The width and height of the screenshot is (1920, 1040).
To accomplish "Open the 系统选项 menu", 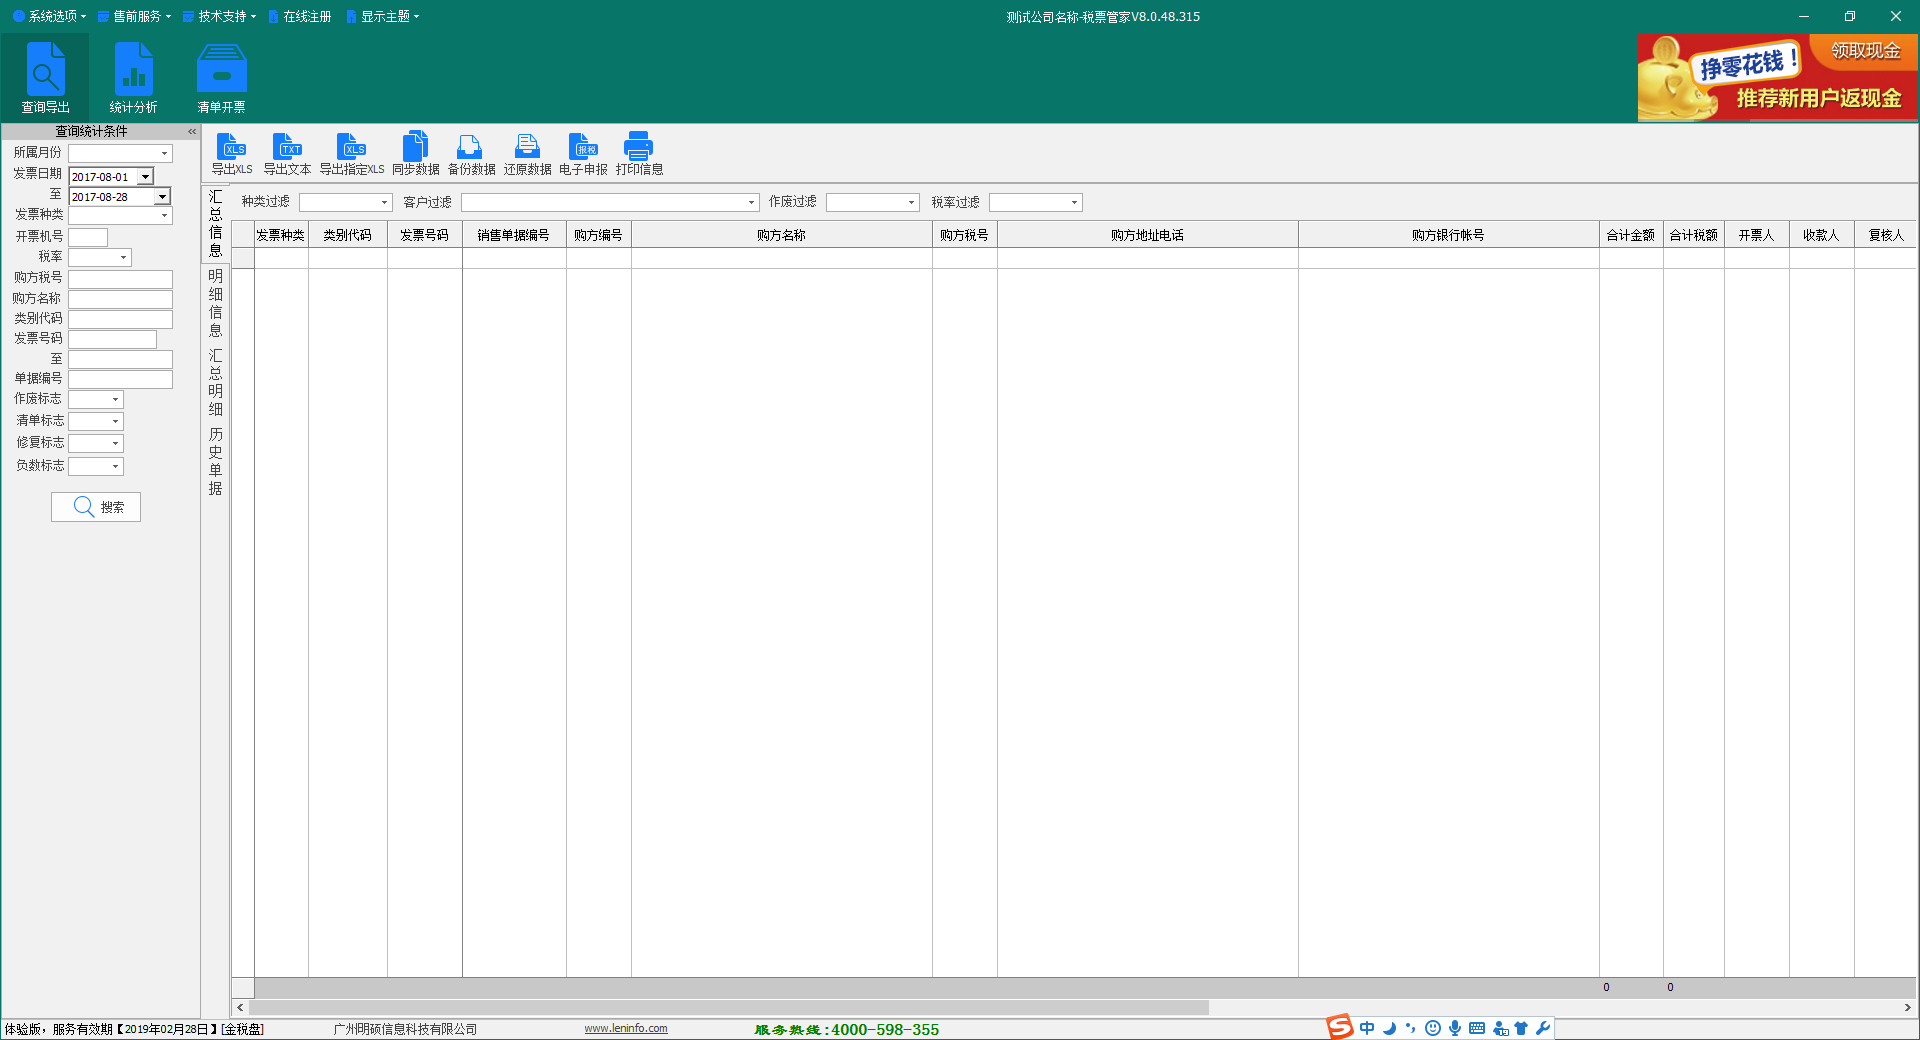I will click(x=50, y=16).
